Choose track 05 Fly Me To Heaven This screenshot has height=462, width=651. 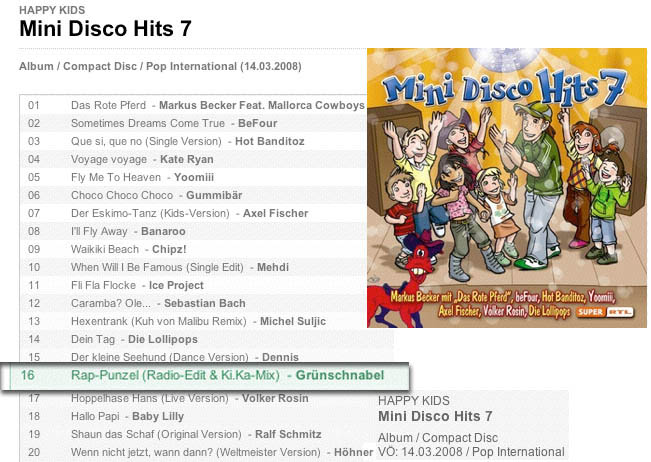(138, 177)
